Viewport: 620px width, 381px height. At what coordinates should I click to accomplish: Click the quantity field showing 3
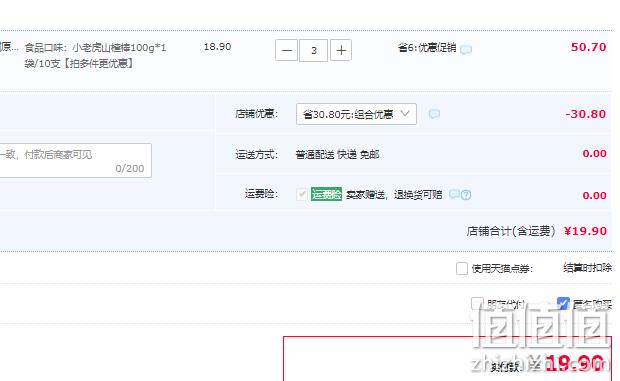[x=314, y=51]
